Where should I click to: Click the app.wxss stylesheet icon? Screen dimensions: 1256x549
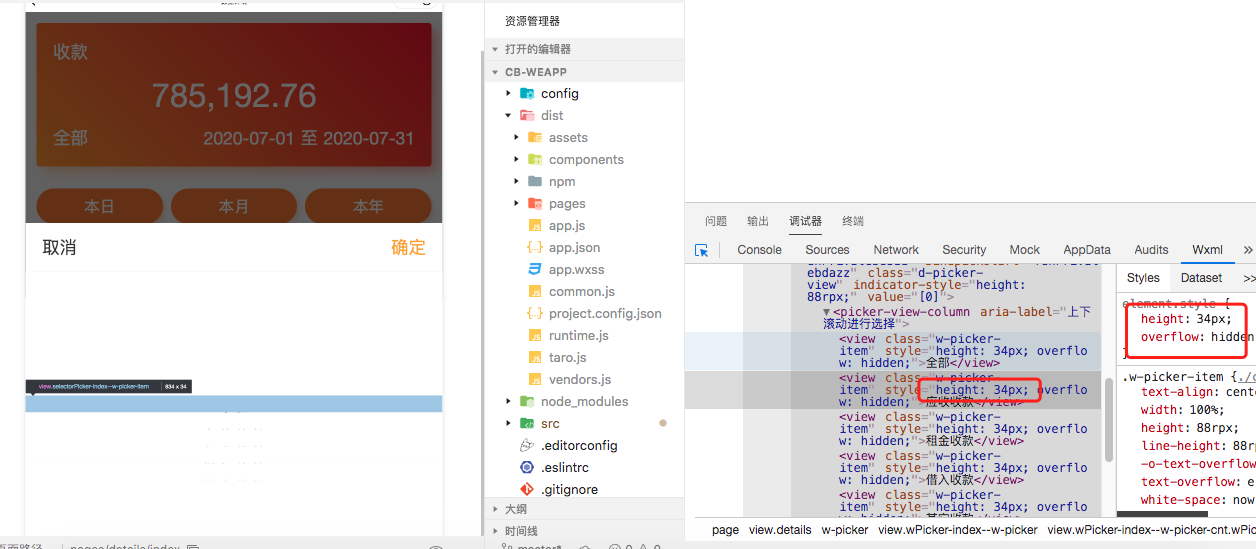tap(535, 269)
